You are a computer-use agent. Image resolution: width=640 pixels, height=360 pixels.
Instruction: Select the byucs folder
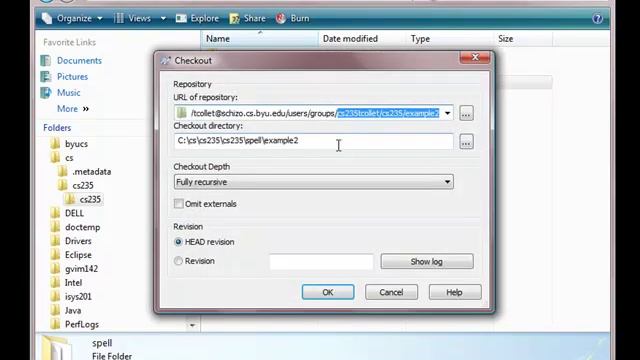click(76, 144)
